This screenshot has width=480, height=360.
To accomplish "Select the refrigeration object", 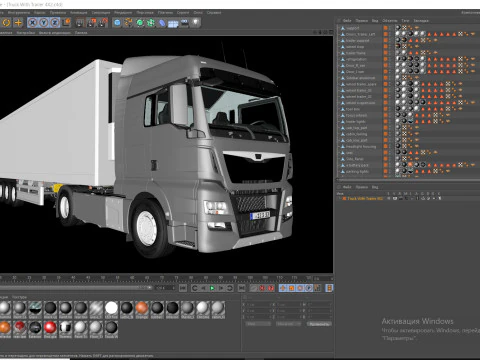I will click(356, 59).
